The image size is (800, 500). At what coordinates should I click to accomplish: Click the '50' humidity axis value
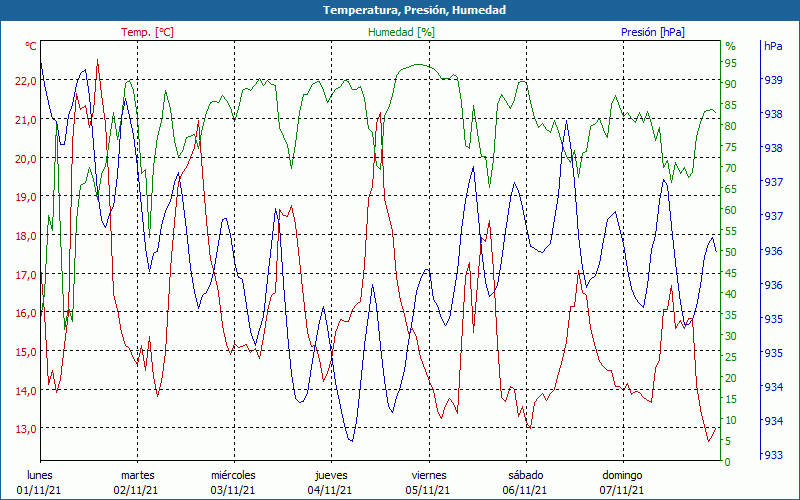[x=731, y=252]
